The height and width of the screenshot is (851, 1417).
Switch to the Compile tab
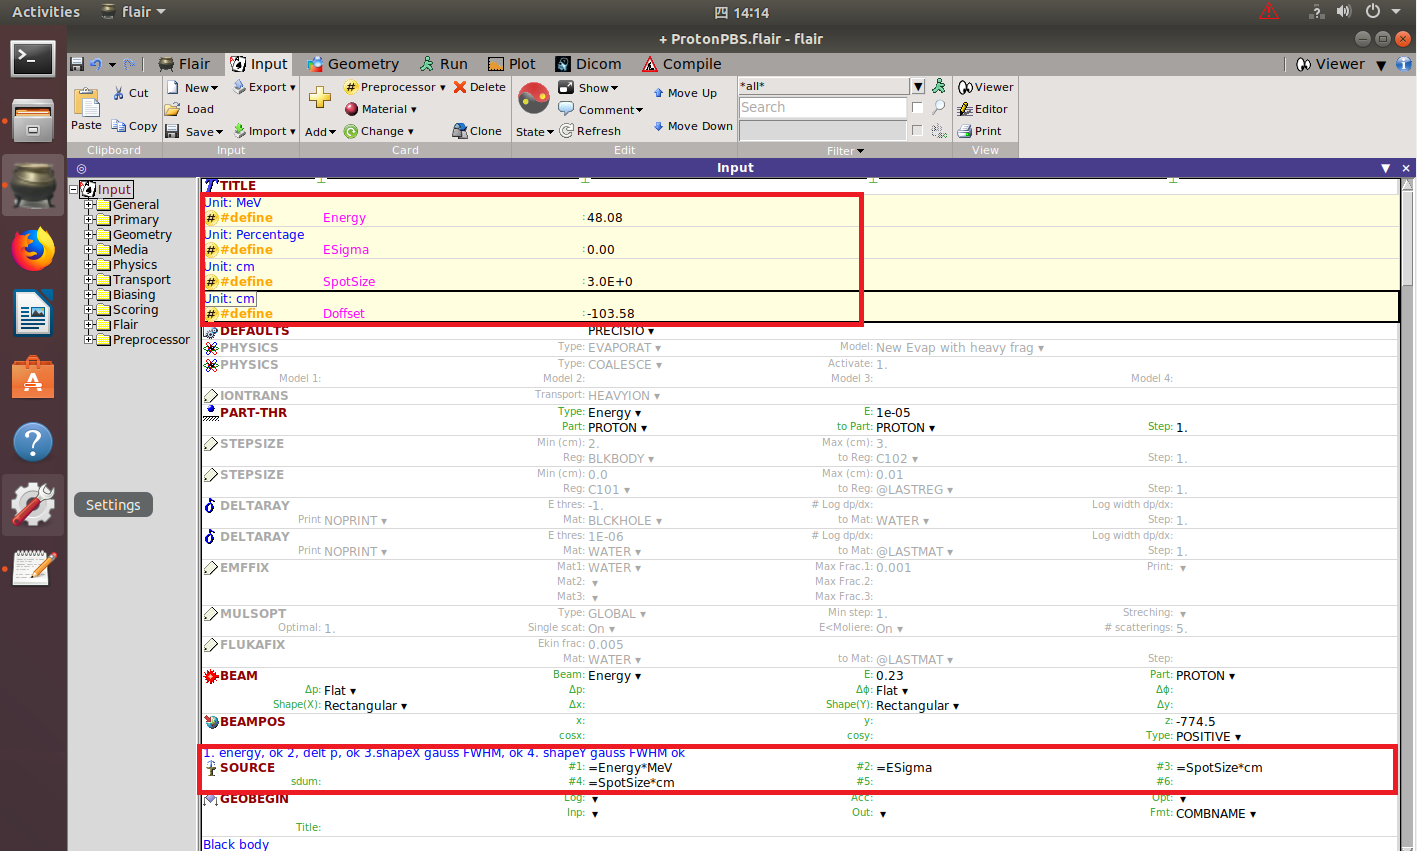point(682,64)
